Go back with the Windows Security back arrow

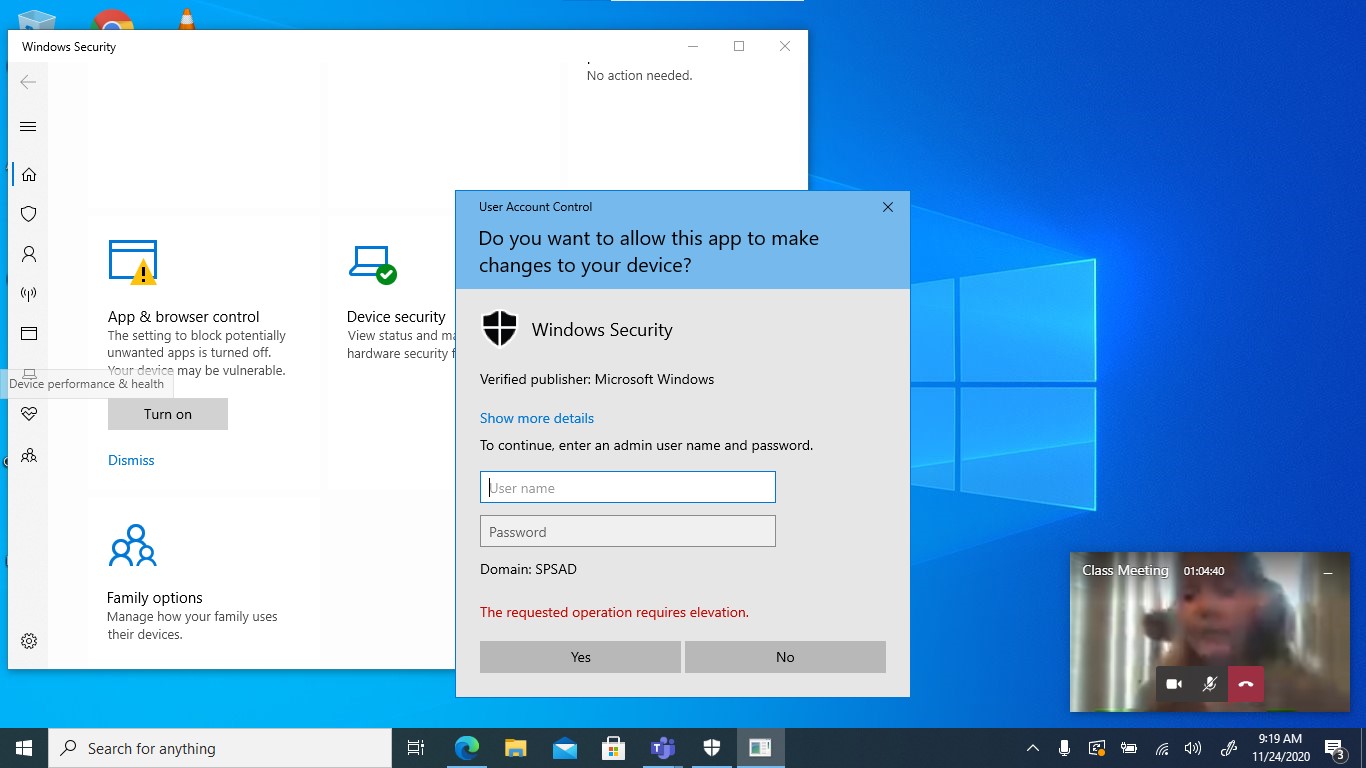28,82
